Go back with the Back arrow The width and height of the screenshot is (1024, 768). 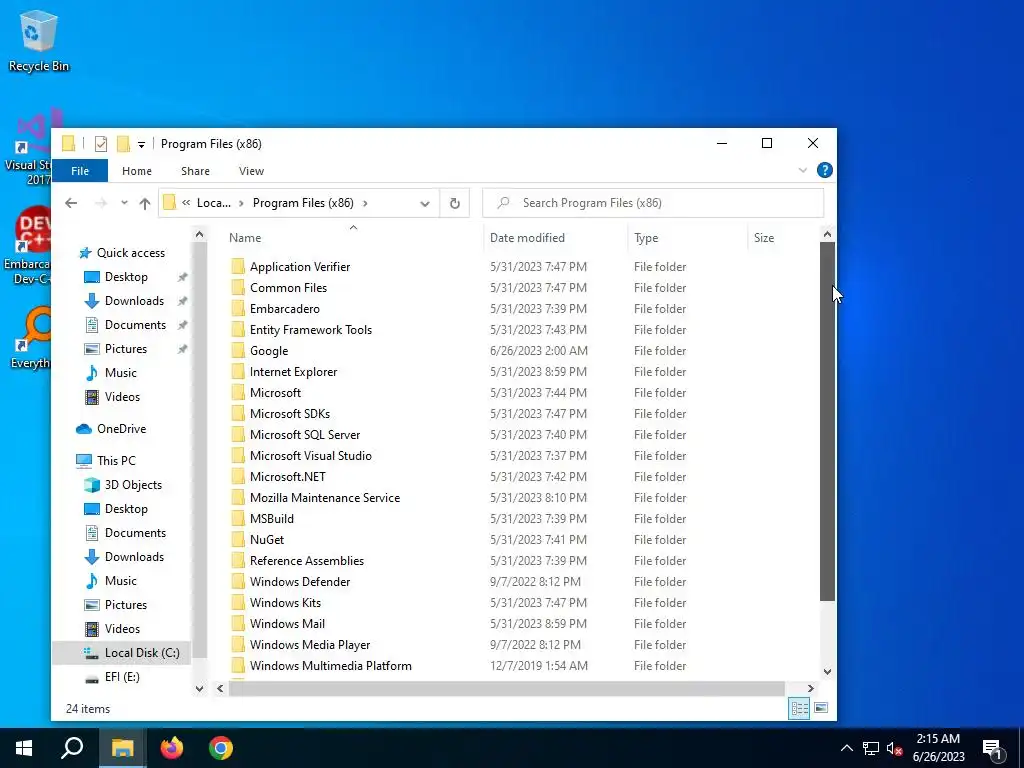71,203
